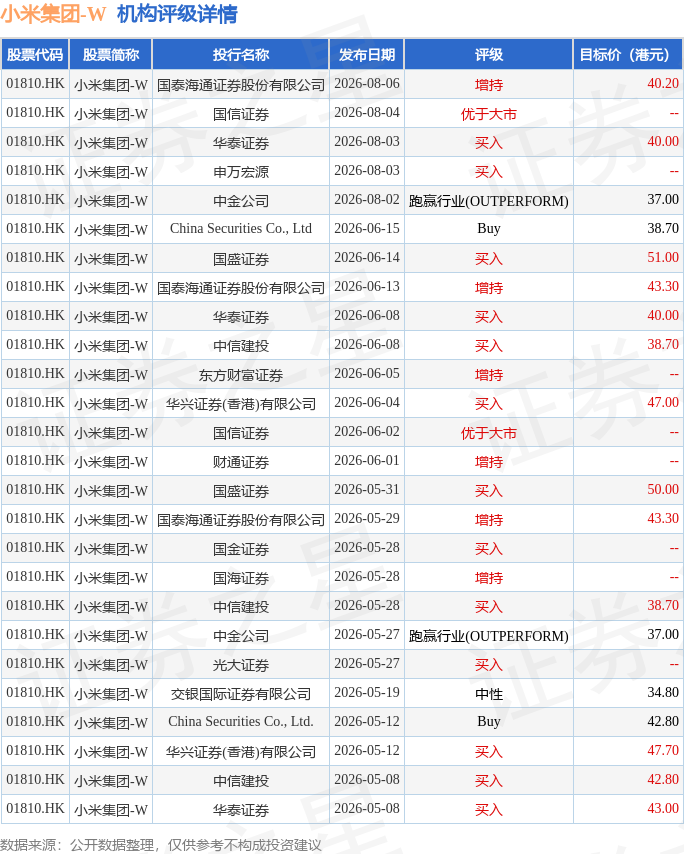Click the 数据来源 disclaimer footer text
Screen dimensions: 684x854
click(161, 844)
